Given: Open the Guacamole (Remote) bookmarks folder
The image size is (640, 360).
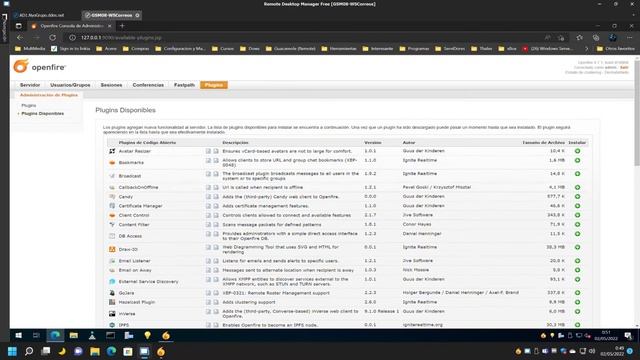Looking at the screenshot, I should (x=290, y=49).
